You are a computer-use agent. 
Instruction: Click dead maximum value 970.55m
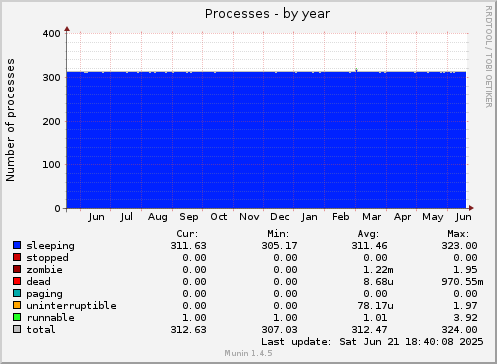point(462,282)
